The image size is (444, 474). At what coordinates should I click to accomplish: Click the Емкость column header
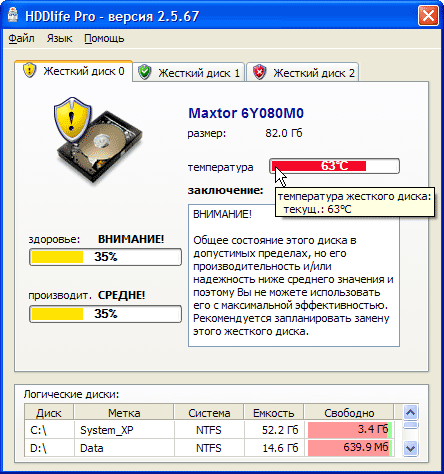pos(274,413)
